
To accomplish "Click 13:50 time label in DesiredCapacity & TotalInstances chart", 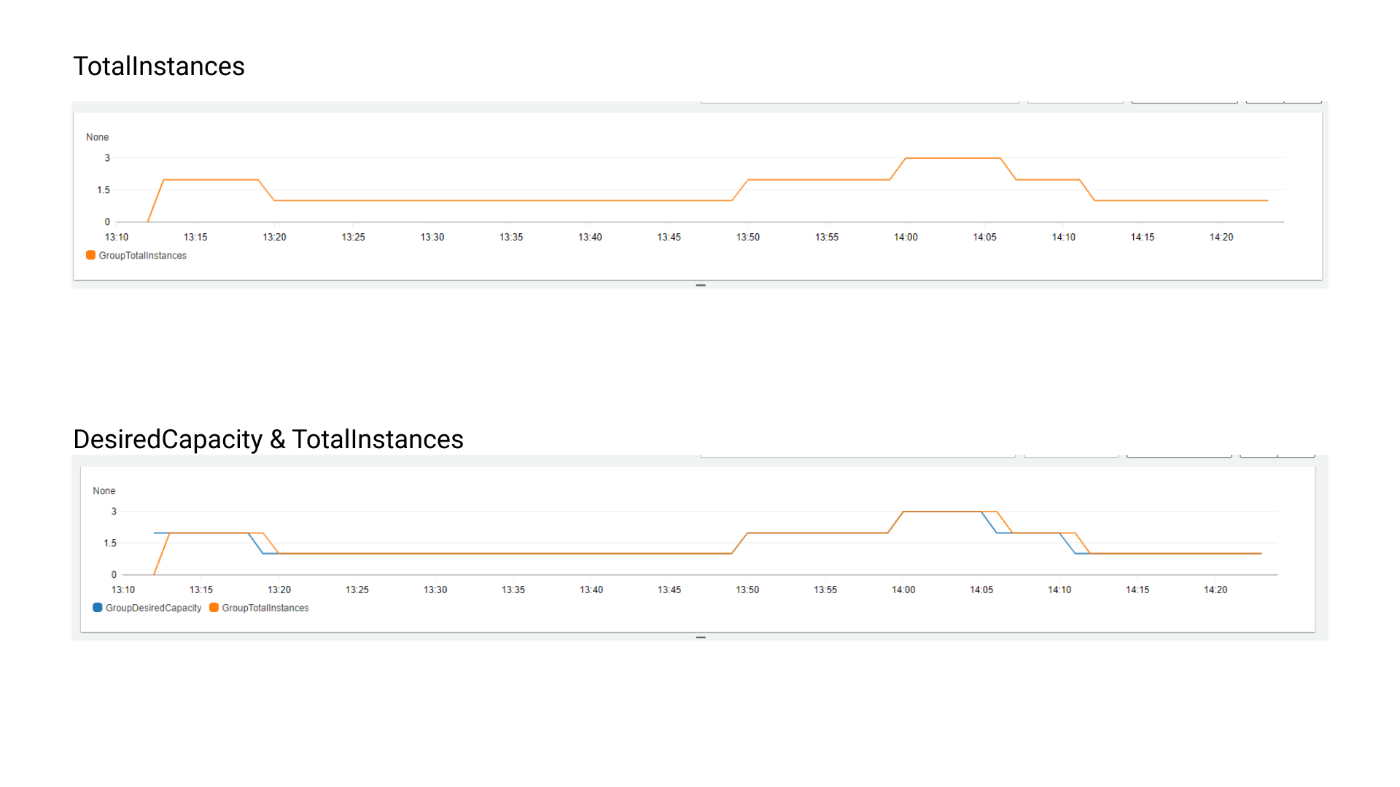I will pos(747,590).
